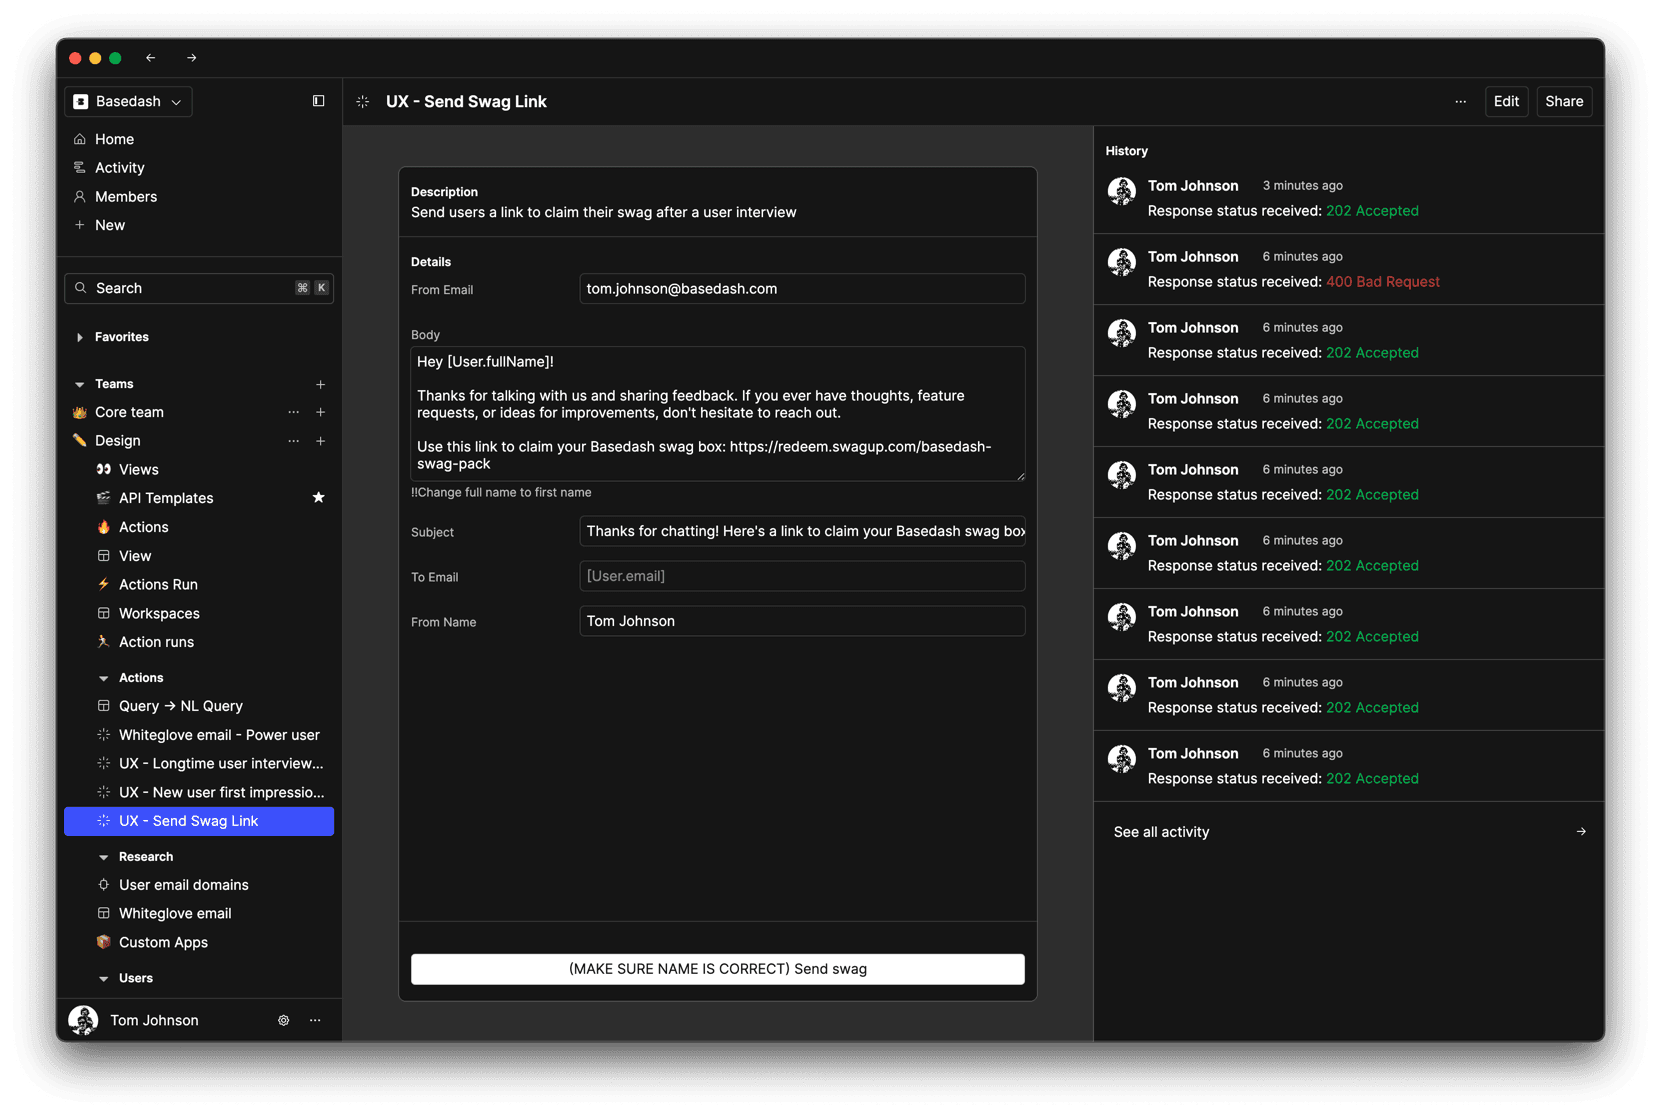Select UX - Send Swag Link in sidebar
1661x1116 pixels.
[199, 821]
